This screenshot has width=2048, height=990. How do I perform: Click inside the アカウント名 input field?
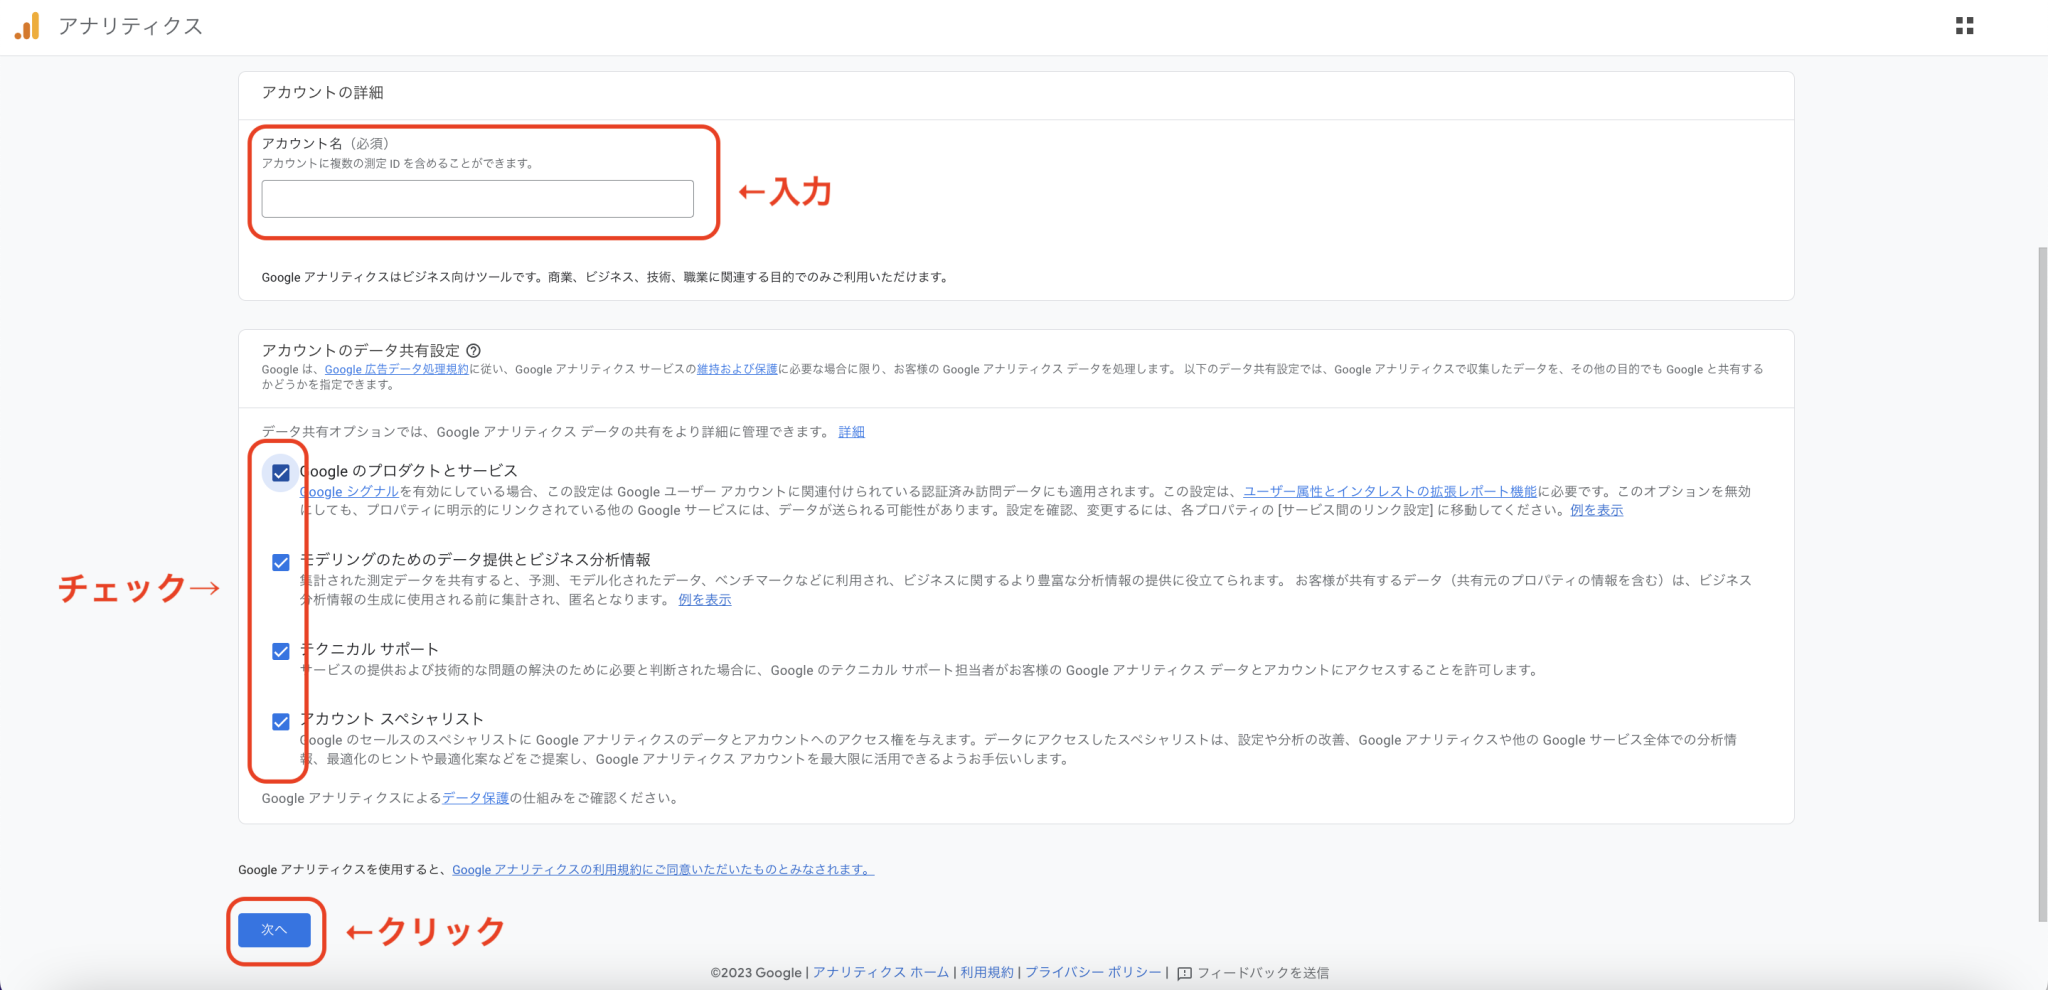tap(476, 198)
